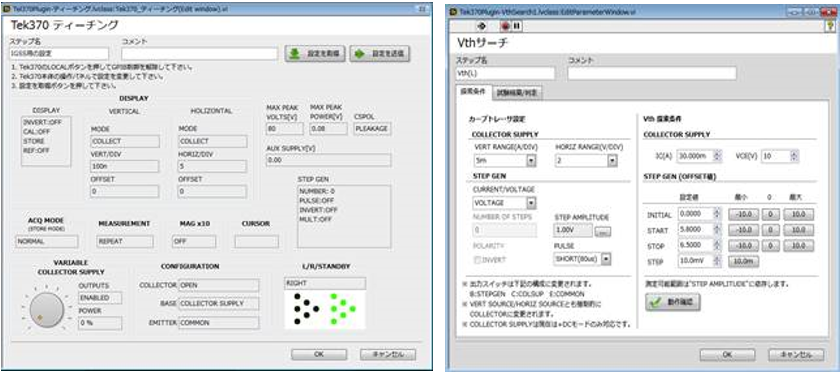
Task: Click the 10.0 max button in STOP row
Action: click(798, 245)
